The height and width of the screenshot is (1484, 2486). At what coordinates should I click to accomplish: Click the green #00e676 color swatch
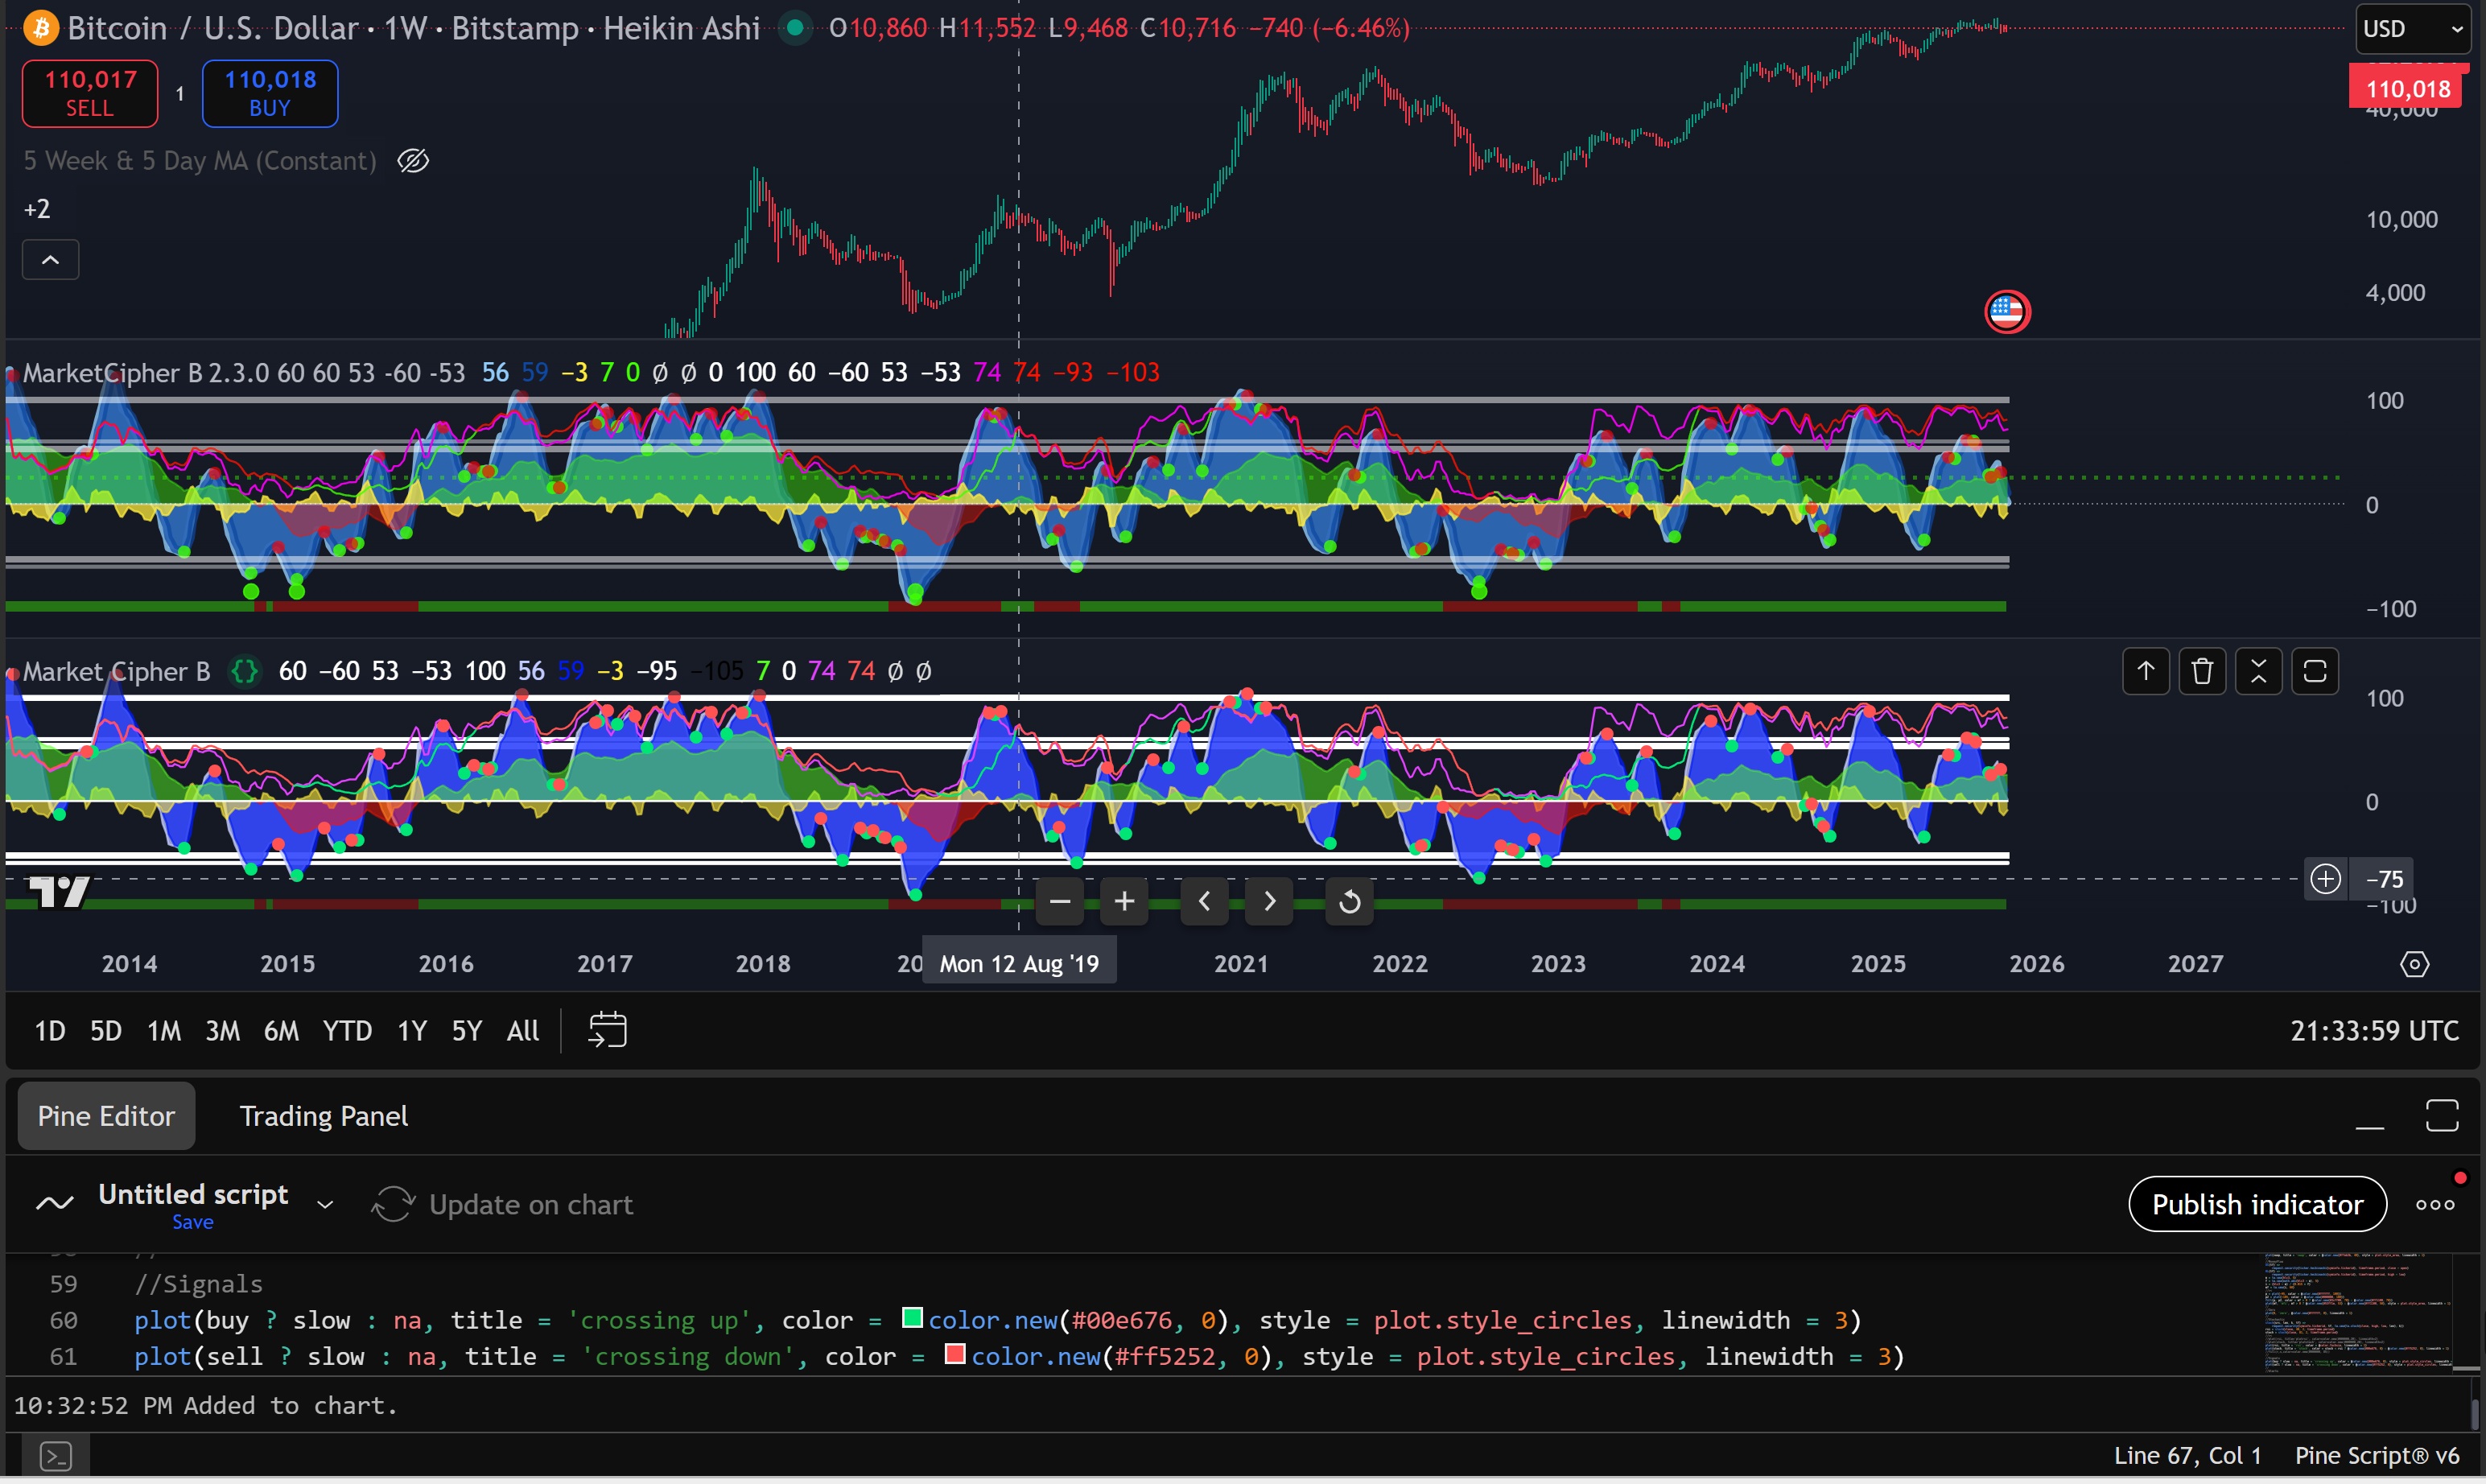tap(911, 1318)
